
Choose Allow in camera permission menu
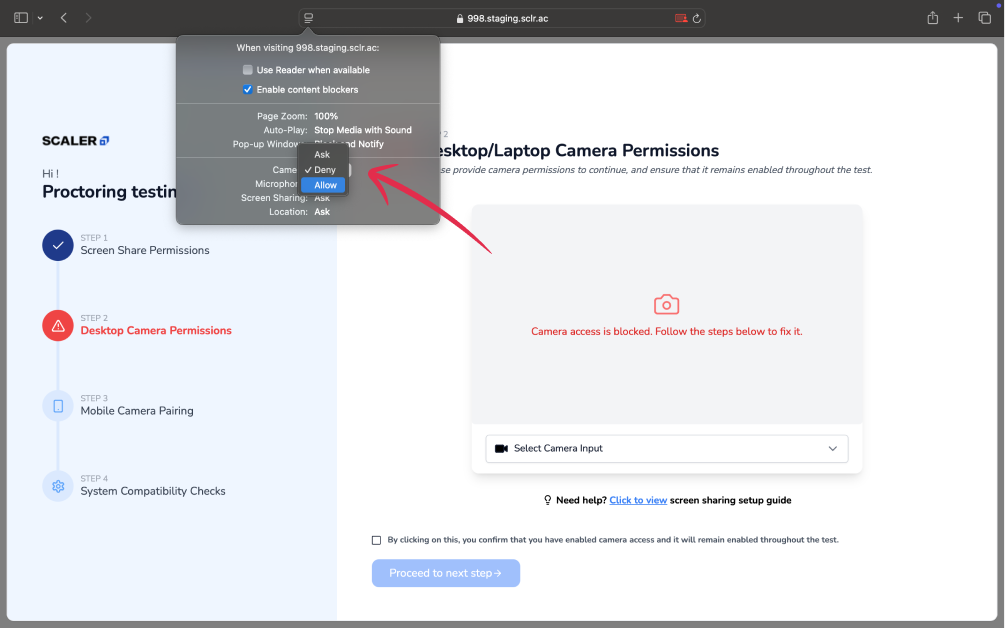[323, 185]
